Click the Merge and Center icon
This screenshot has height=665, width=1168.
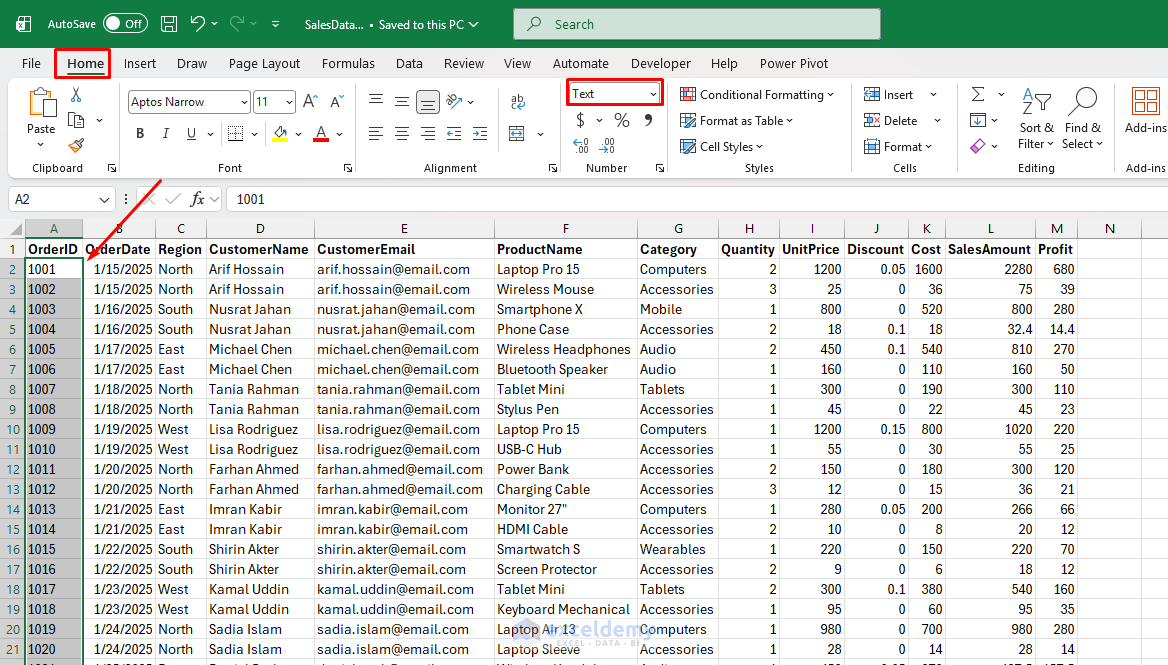(x=516, y=134)
